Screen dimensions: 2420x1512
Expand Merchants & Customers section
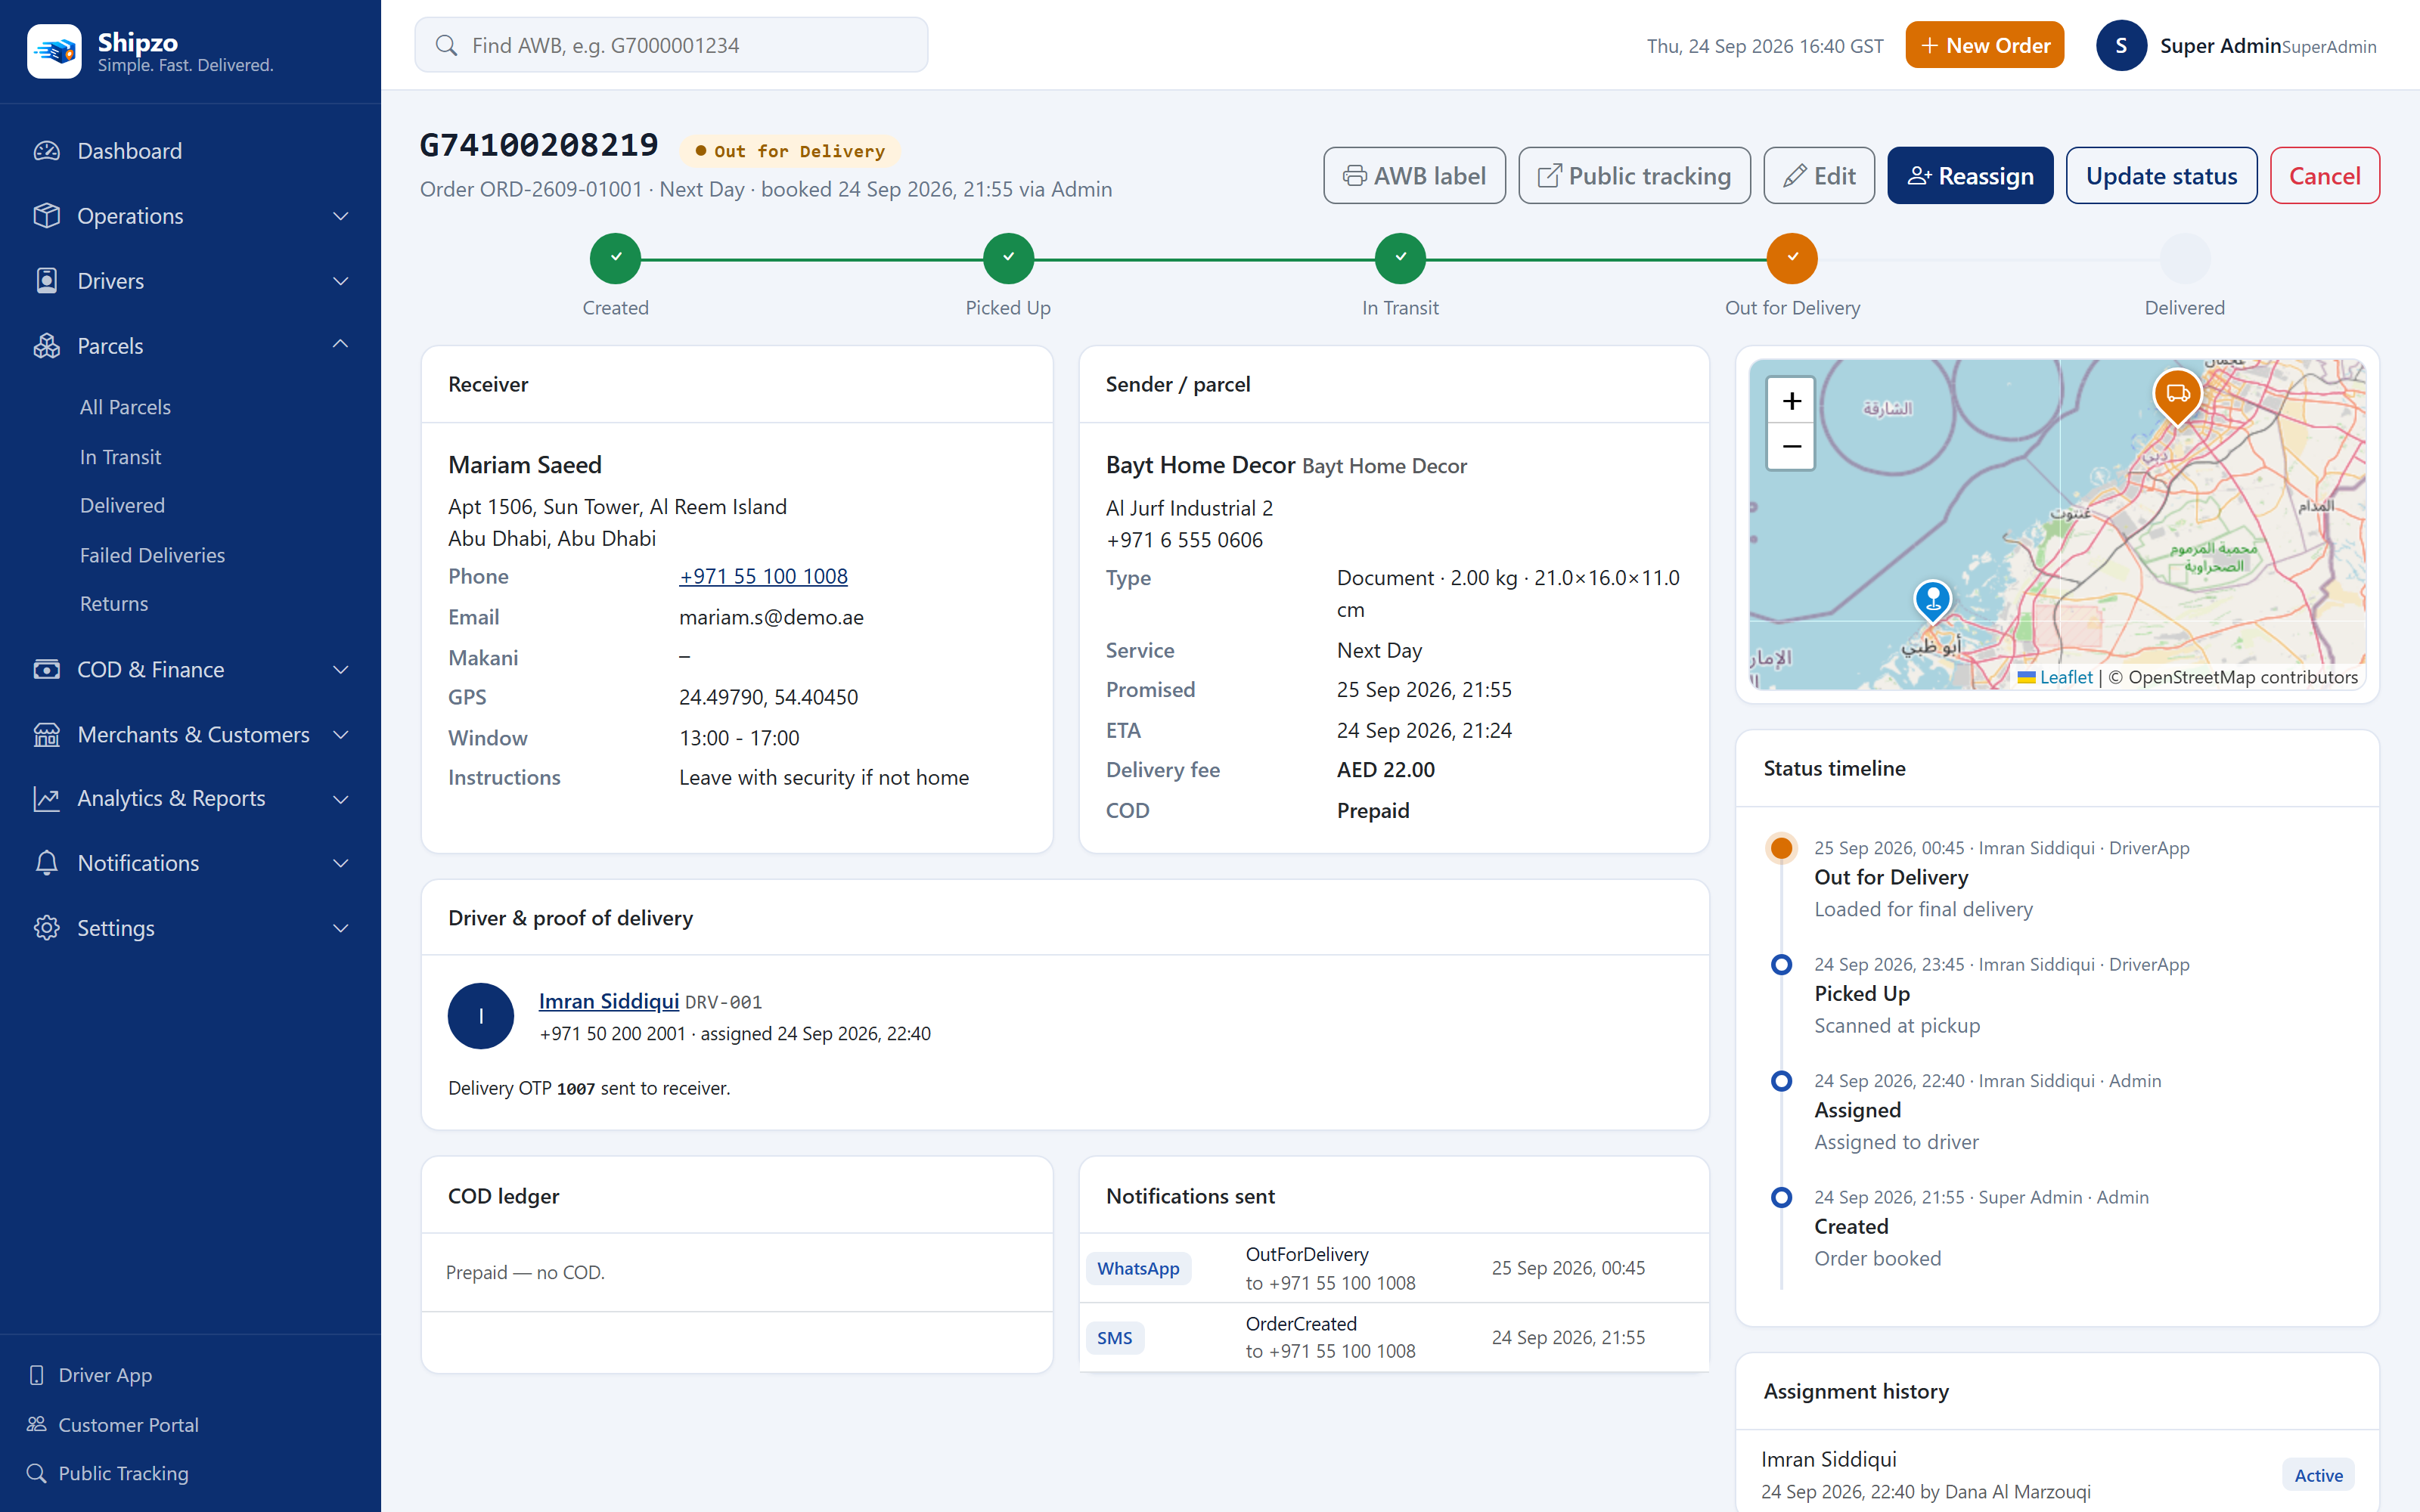(x=190, y=735)
